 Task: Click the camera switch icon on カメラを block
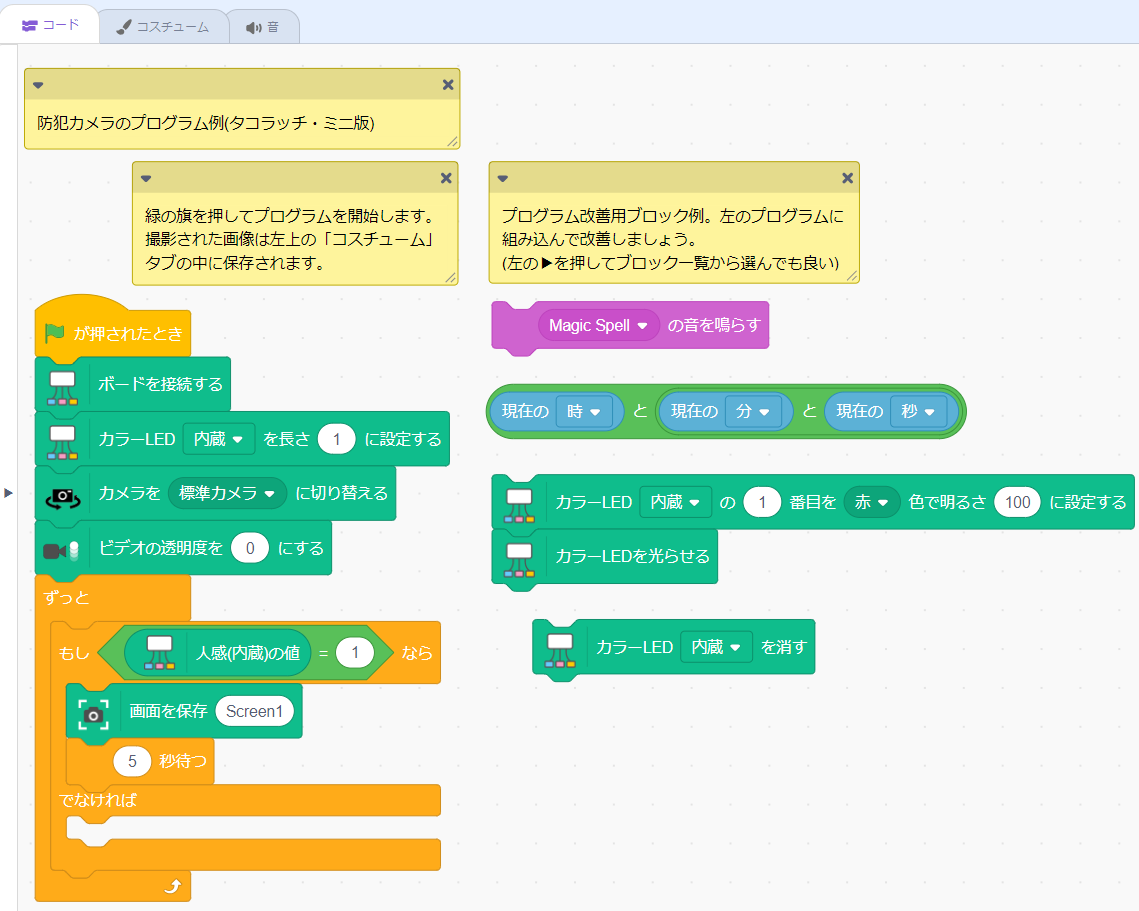click(62, 494)
